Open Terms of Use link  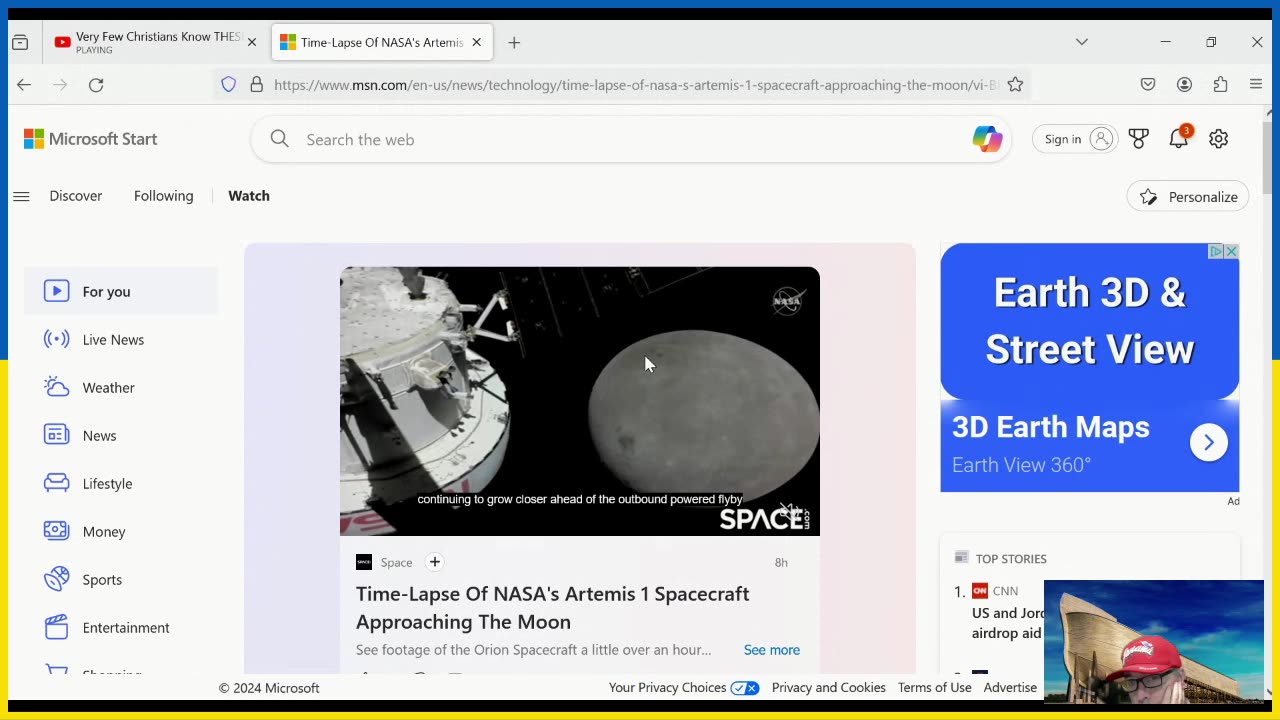coord(934,687)
